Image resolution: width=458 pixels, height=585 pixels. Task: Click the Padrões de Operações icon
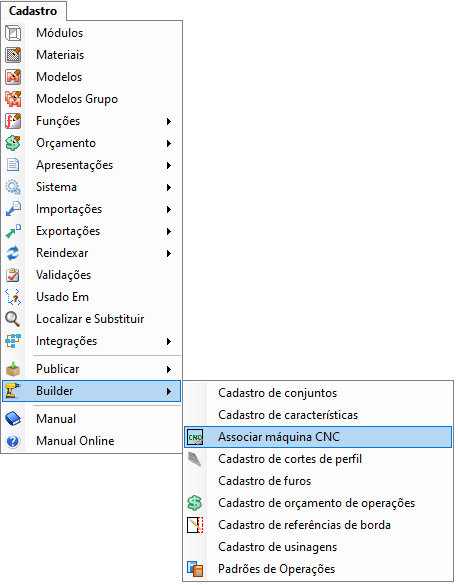(195, 569)
